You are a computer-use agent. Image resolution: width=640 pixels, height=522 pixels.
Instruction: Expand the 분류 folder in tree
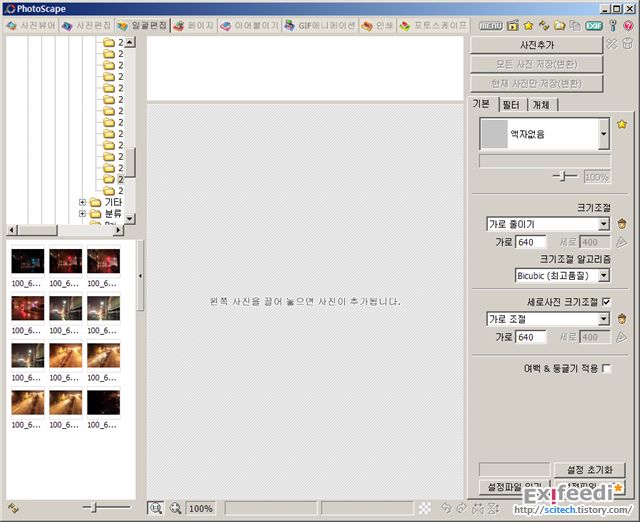click(x=82, y=213)
